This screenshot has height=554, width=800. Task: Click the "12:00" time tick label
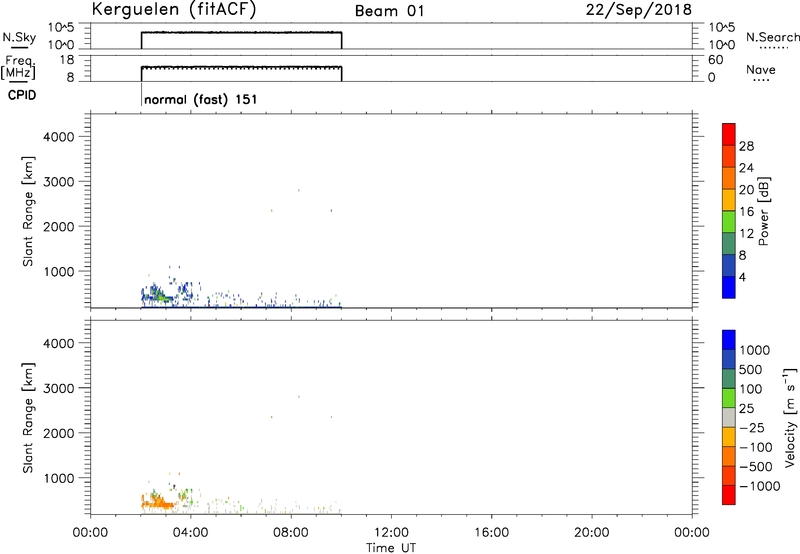391,533
